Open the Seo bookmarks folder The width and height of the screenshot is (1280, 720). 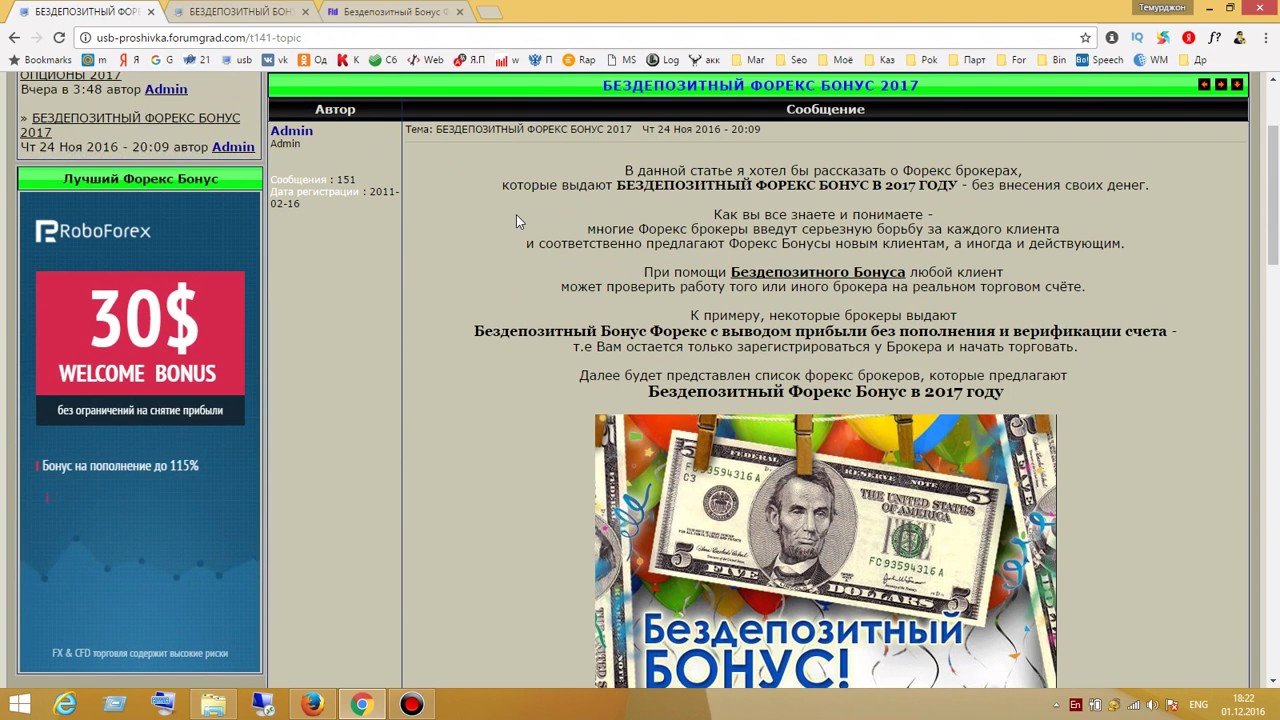(790, 60)
